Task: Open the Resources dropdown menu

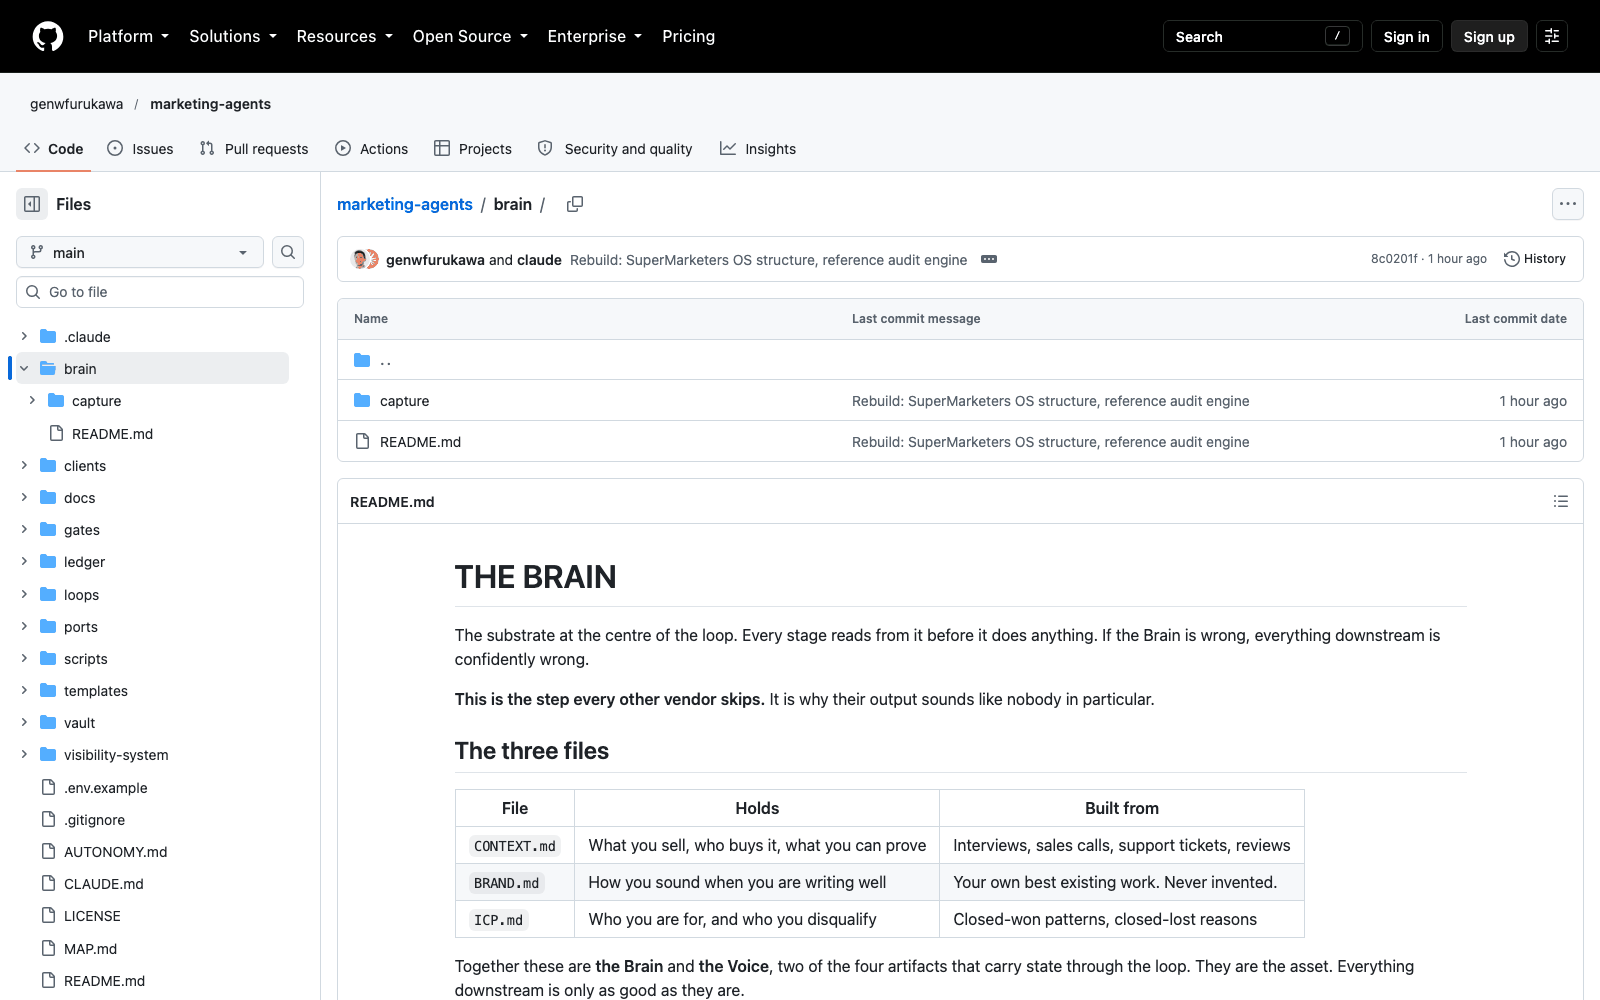Action: point(345,36)
